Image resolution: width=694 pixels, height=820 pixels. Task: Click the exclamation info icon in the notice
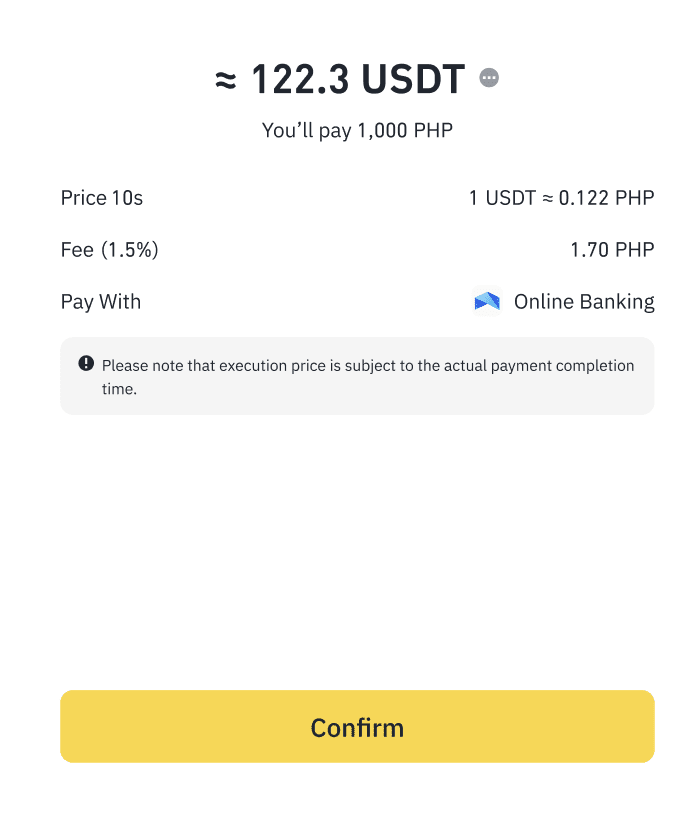coord(86,364)
